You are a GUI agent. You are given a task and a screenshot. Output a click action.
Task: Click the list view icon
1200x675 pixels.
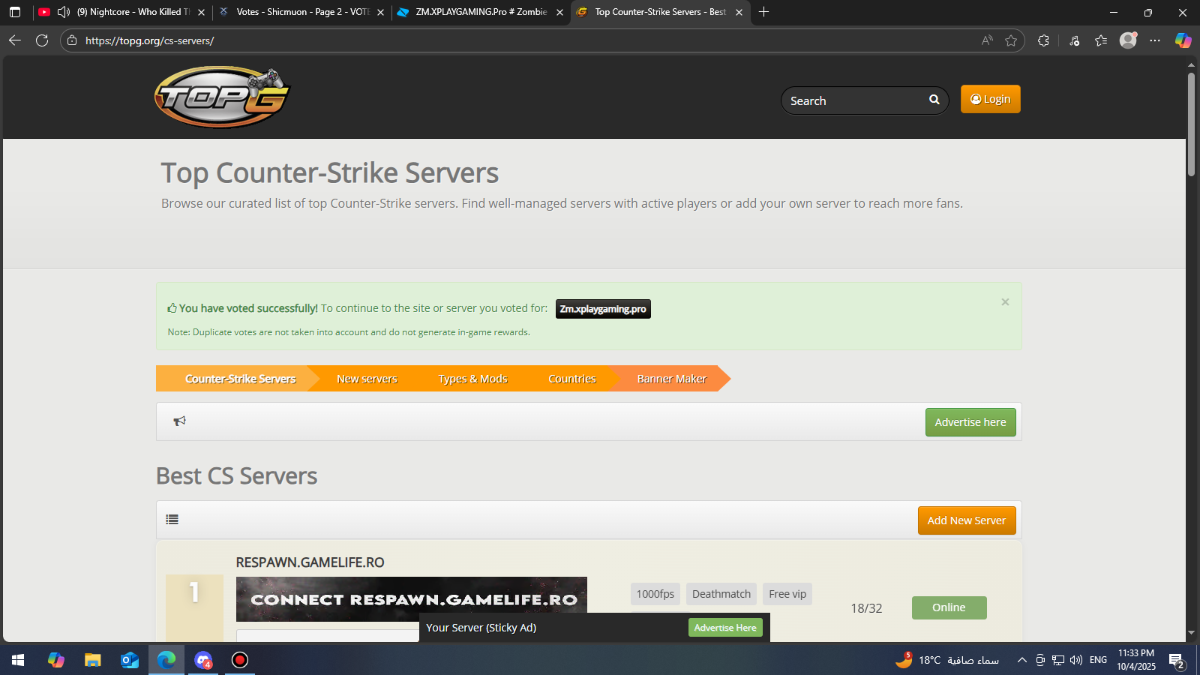click(x=172, y=520)
